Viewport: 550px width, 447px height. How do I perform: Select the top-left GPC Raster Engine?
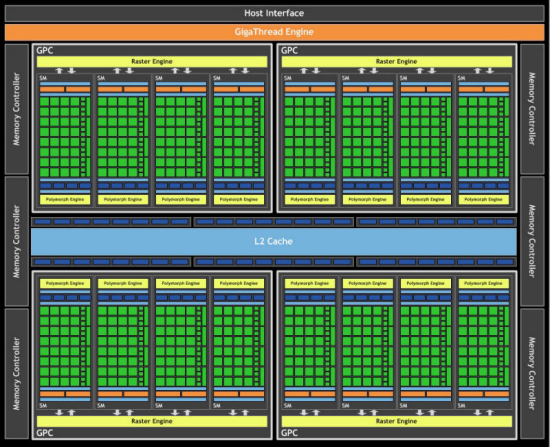tap(152, 61)
